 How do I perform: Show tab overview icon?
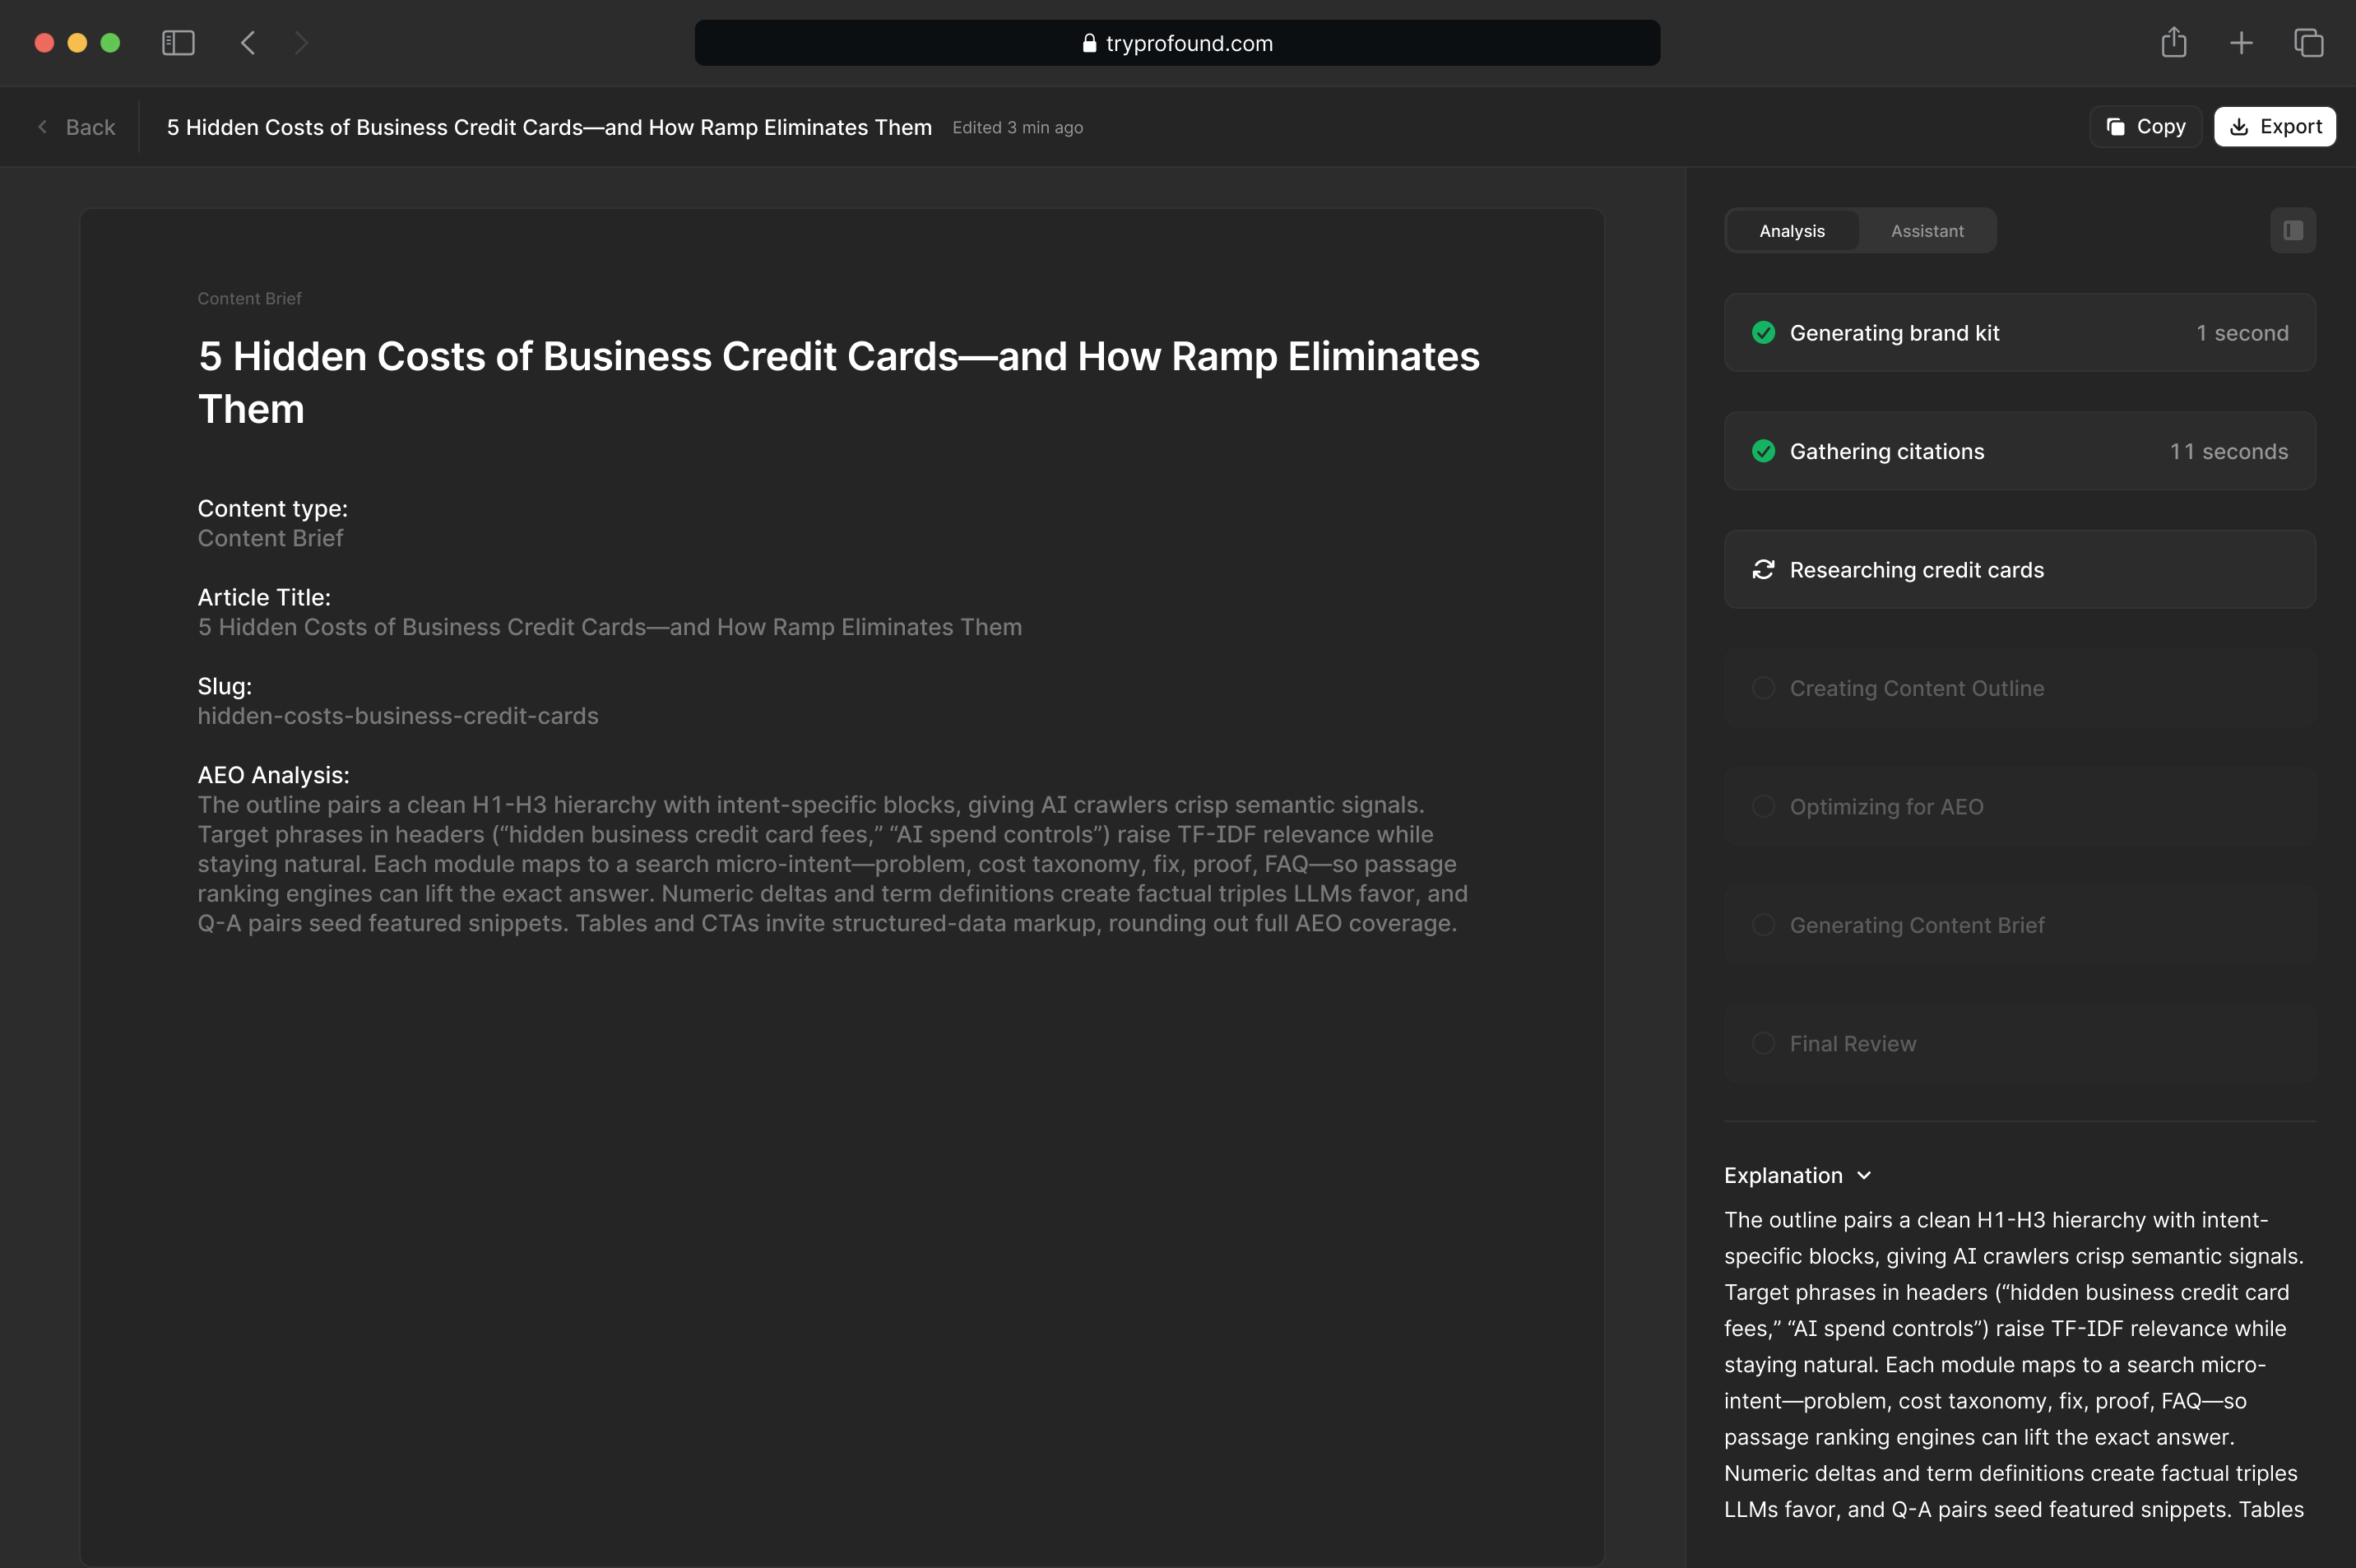[2308, 43]
